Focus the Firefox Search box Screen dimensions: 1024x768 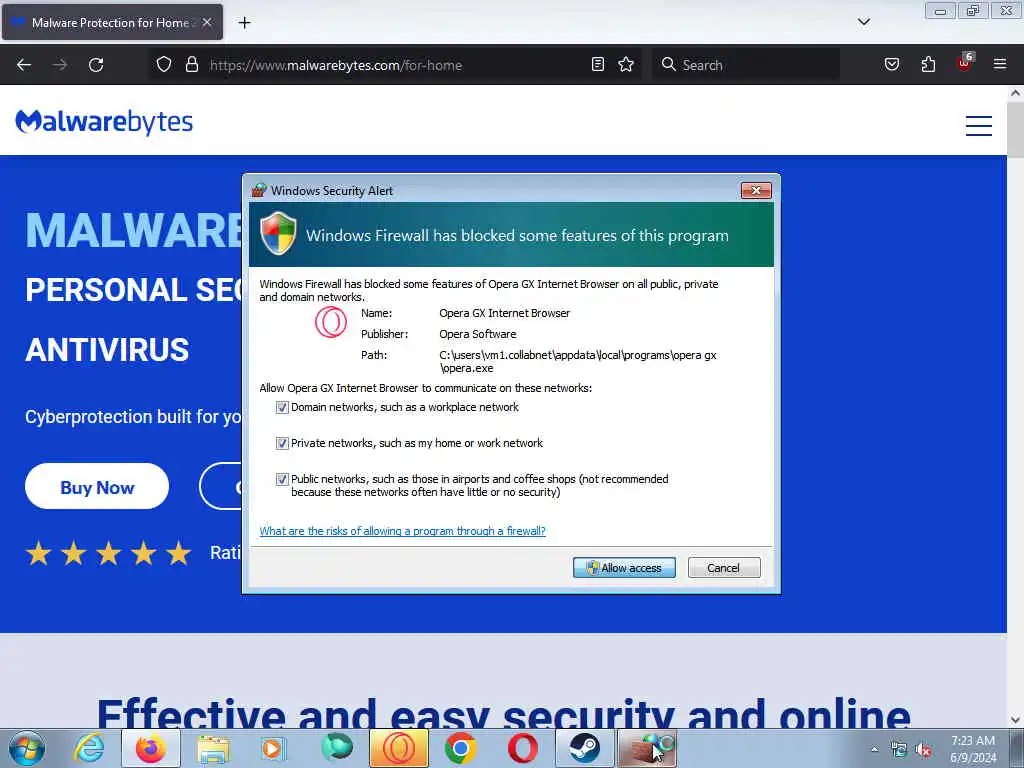pos(748,65)
